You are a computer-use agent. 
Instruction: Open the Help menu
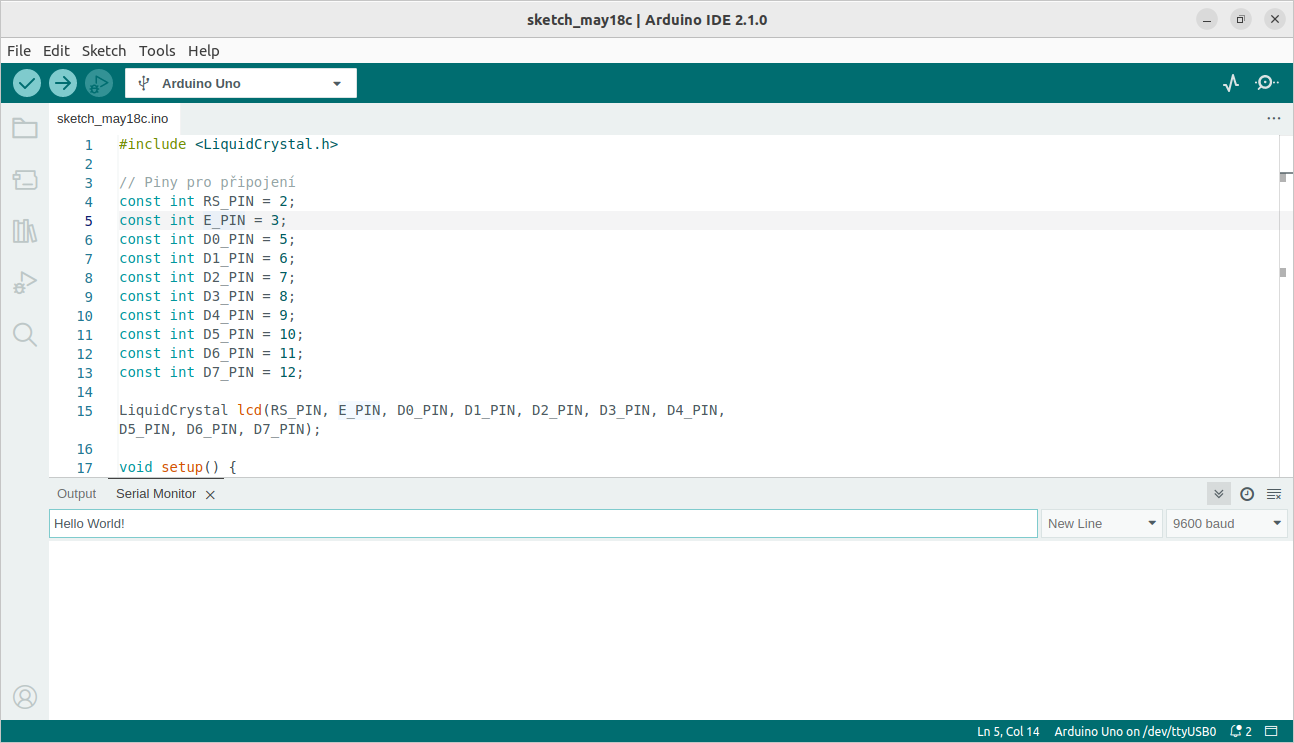pos(203,51)
